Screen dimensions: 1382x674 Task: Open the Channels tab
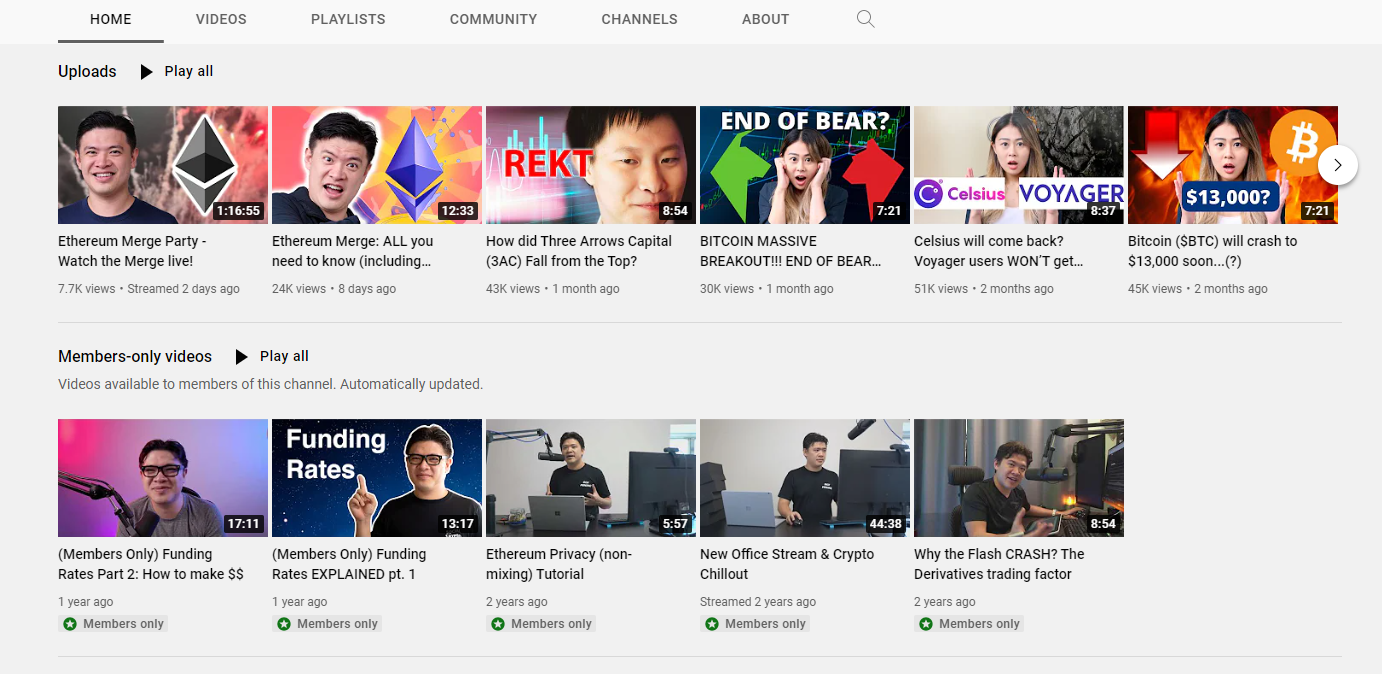click(639, 19)
